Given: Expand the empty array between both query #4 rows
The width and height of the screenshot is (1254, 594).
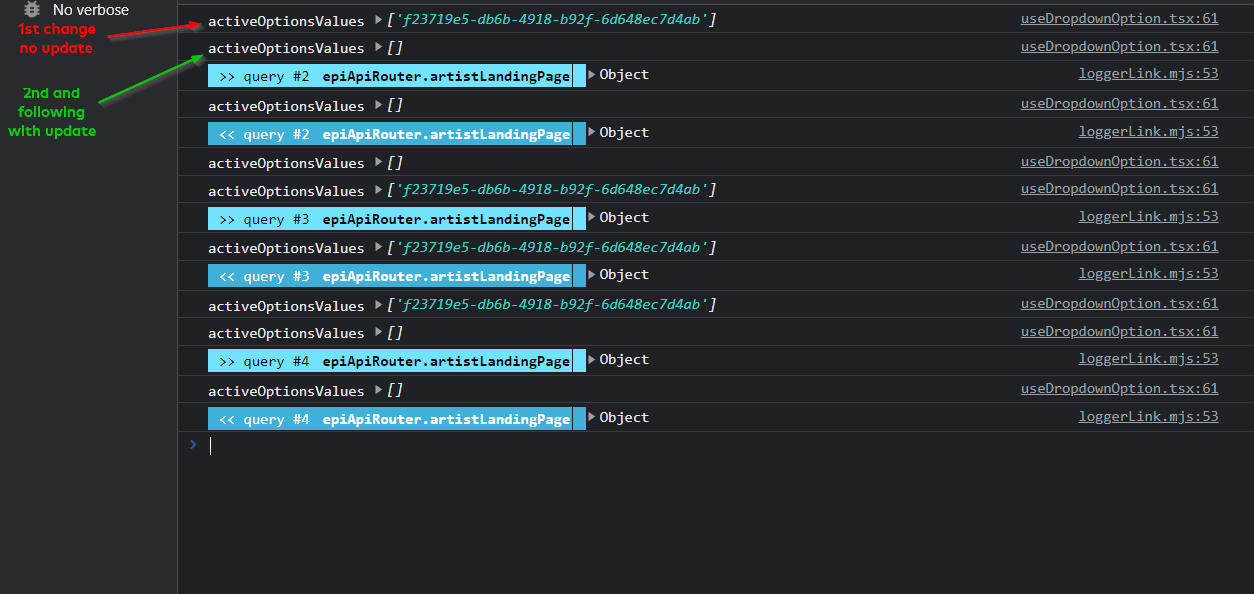Looking at the screenshot, I should (x=378, y=390).
